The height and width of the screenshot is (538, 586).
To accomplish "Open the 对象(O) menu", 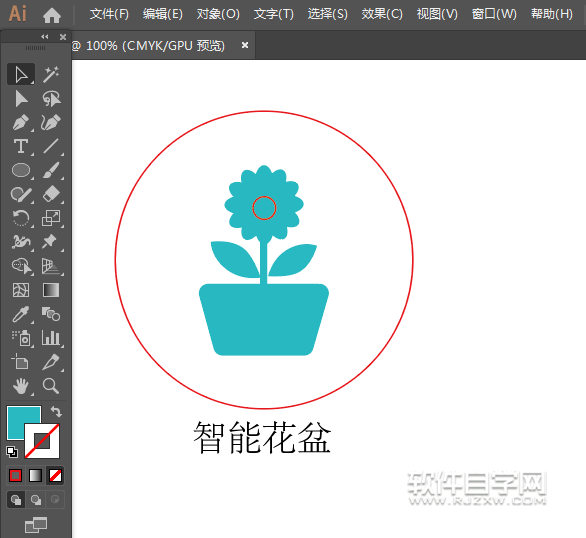I will coord(218,14).
